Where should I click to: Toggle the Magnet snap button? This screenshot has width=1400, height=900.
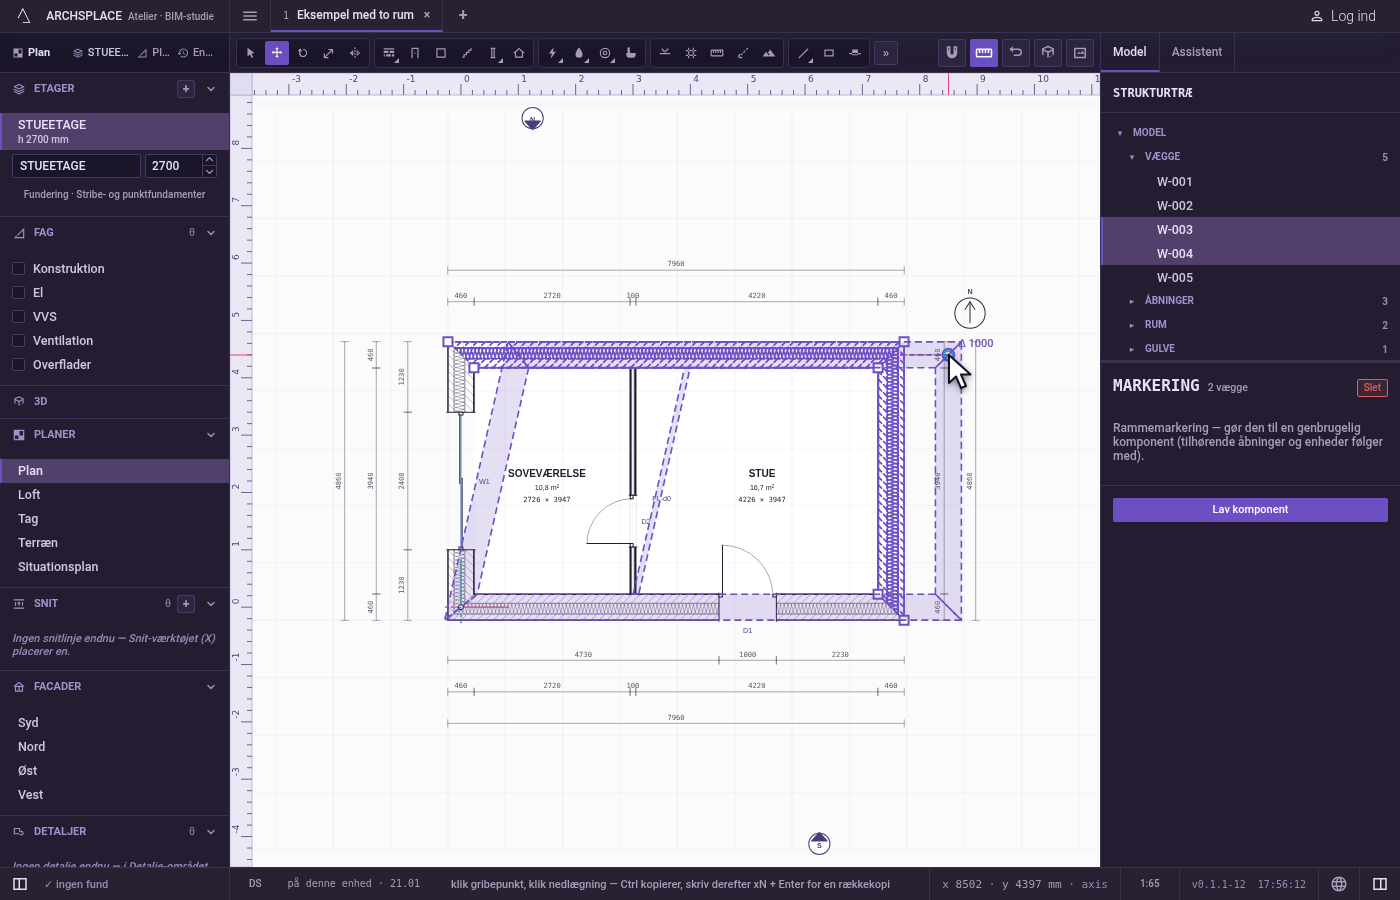[952, 53]
